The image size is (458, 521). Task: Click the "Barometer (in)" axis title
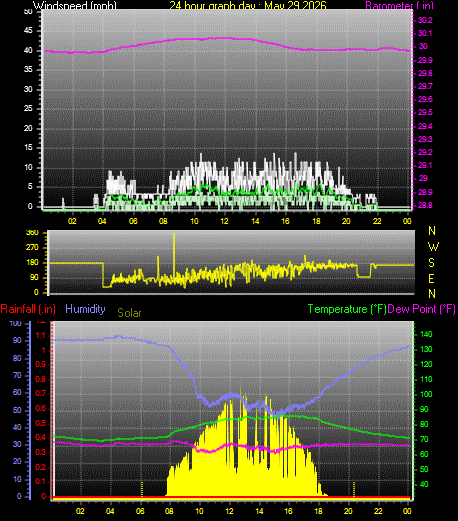pos(399,5)
